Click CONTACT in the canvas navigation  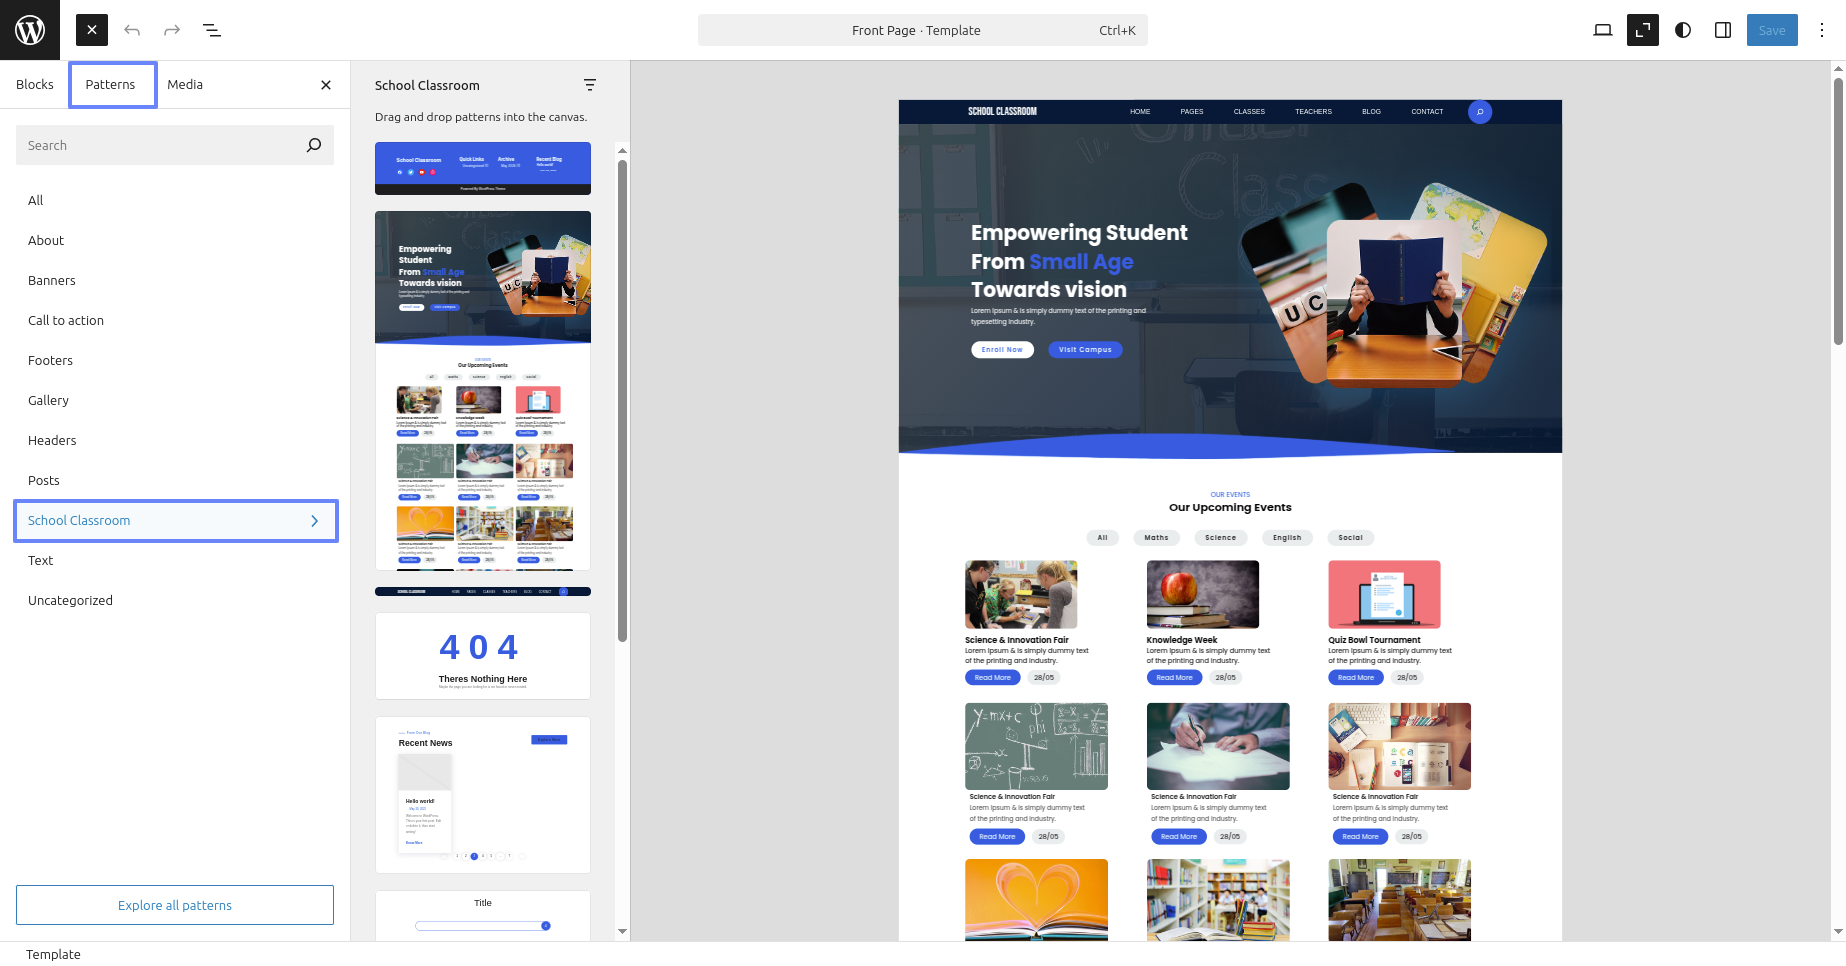pyautogui.click(x=1427, y=112)
